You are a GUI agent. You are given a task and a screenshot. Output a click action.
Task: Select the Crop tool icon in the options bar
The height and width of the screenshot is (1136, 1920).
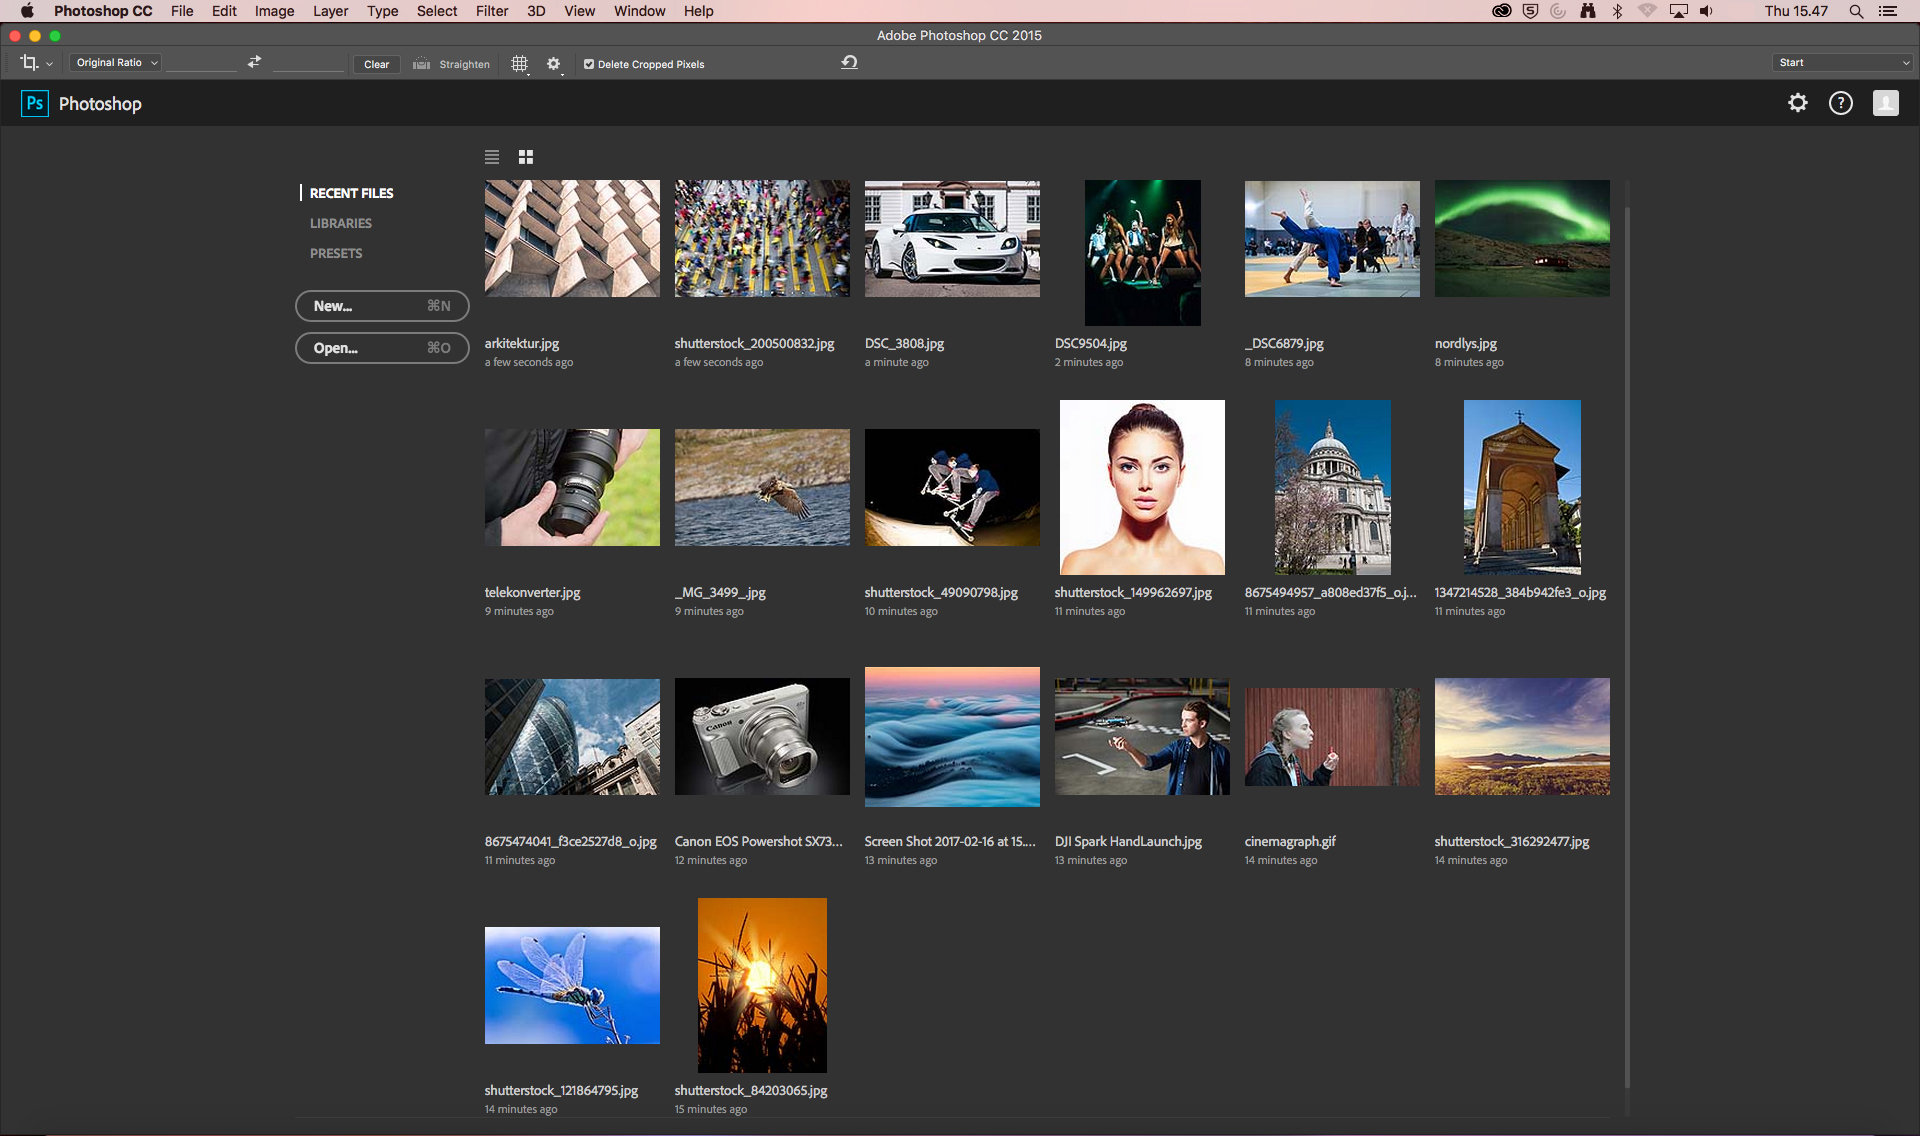tap(27, 62)
